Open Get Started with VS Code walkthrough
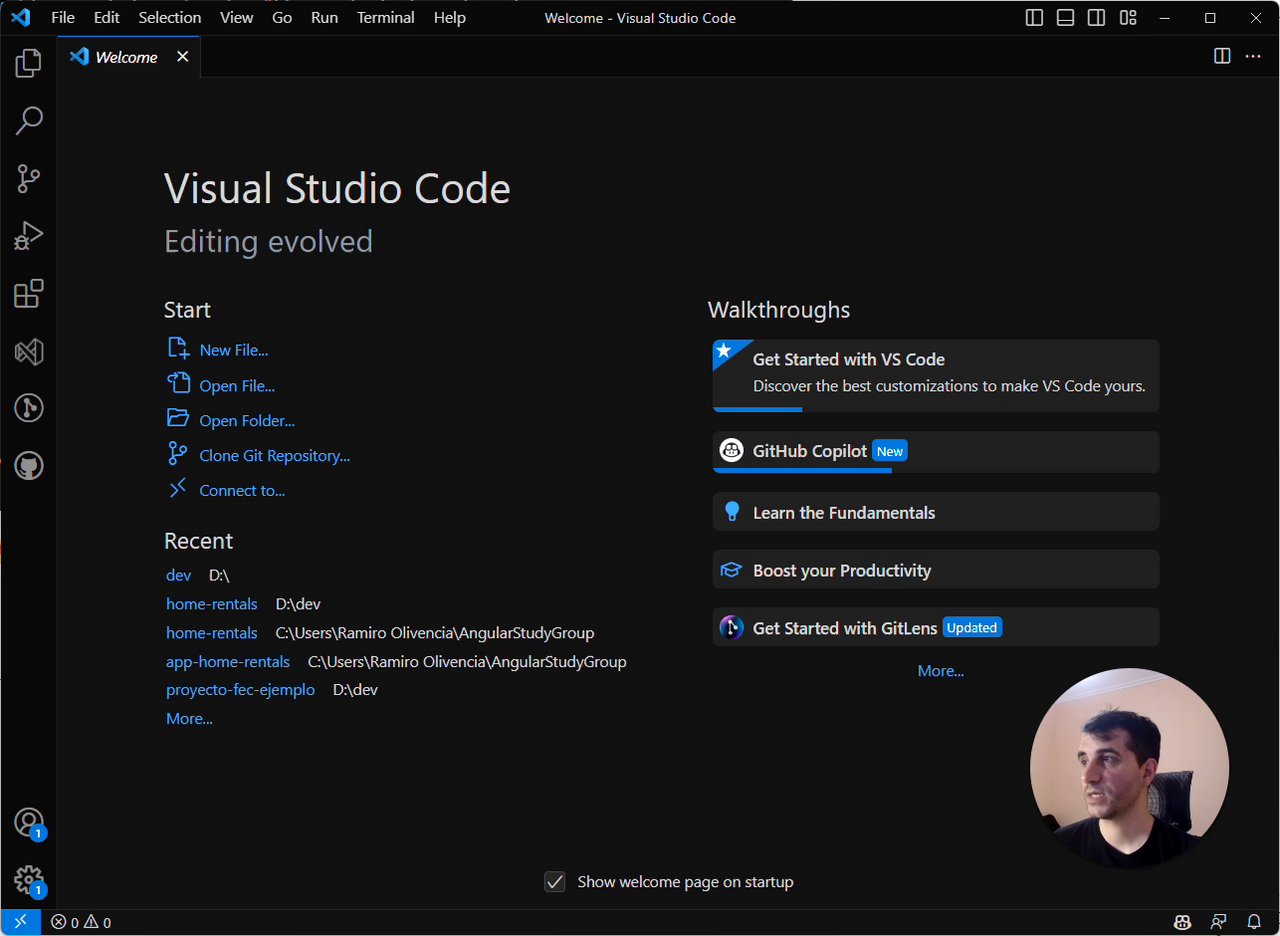1280x936 pixels. click(x=936, y=376)
